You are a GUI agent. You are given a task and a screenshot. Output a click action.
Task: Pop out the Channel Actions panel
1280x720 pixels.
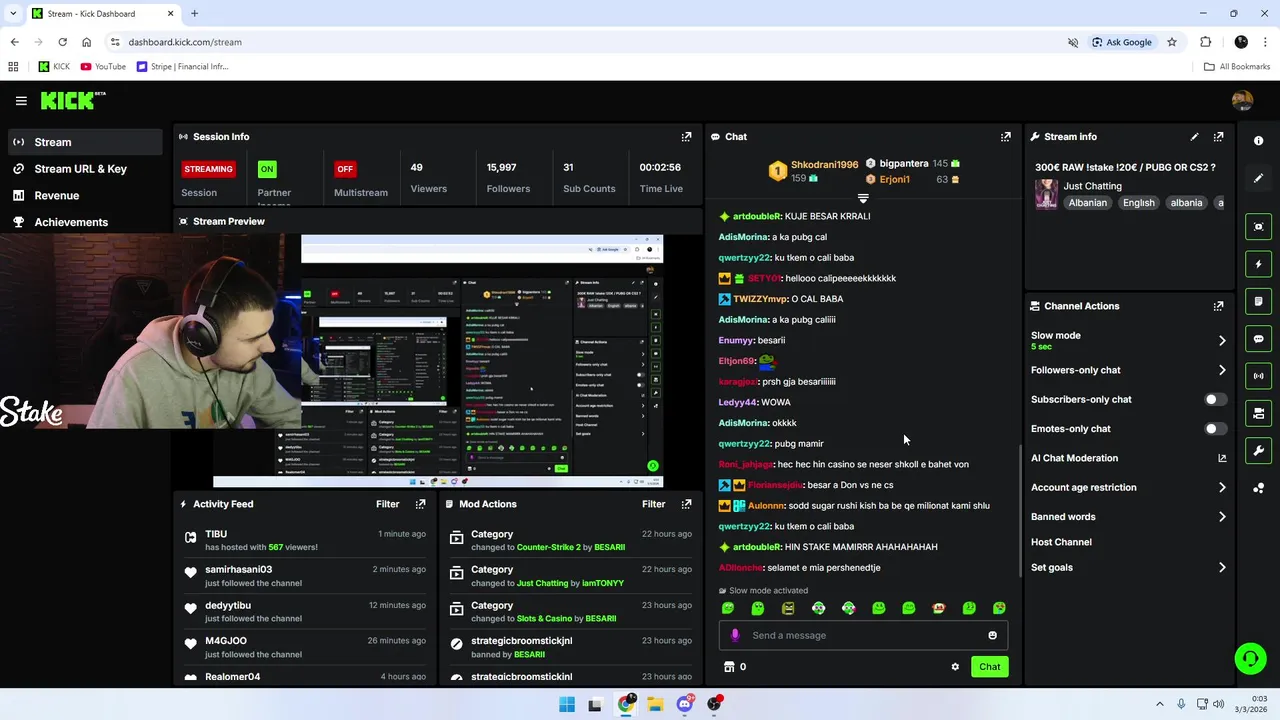pos(1218,306)
